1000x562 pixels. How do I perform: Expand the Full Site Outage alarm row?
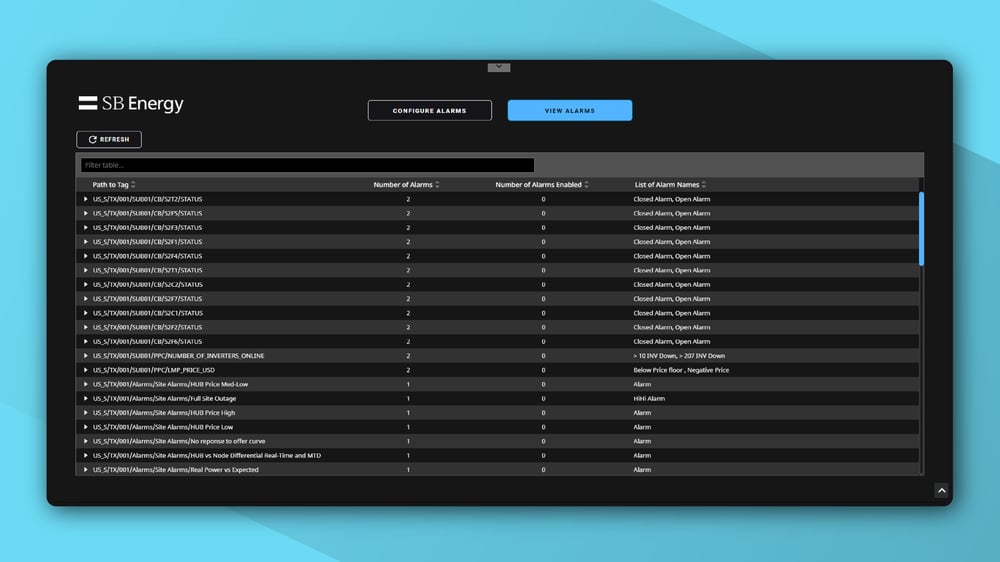click(86, 398)
